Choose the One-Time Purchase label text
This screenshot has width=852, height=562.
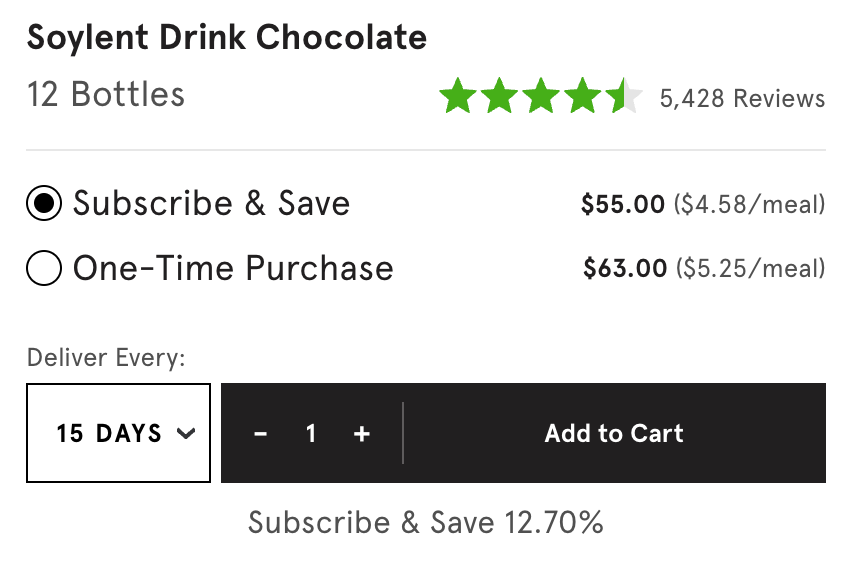coord(233,268)
